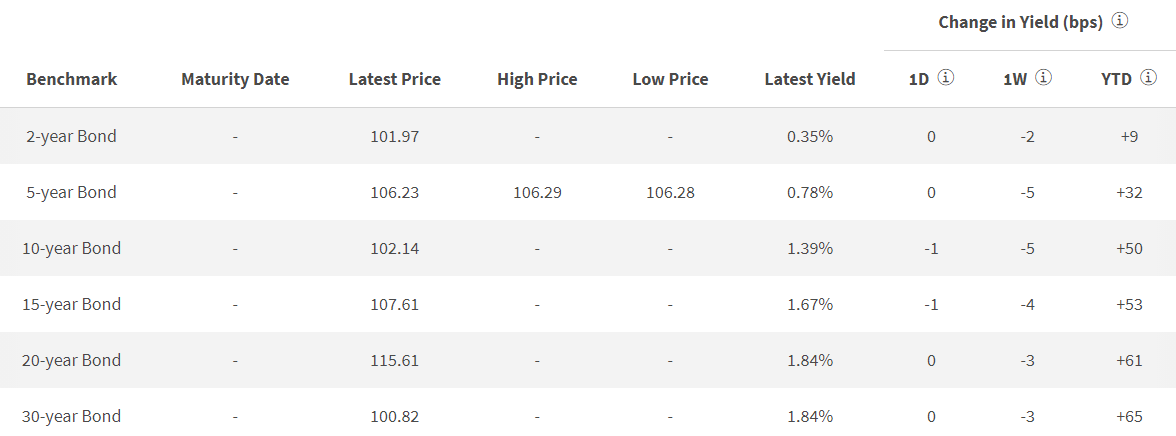The width and height of the screenshot is (1176, 436).
Task: Open the 20-year Bond row
Action: (71, 360)
